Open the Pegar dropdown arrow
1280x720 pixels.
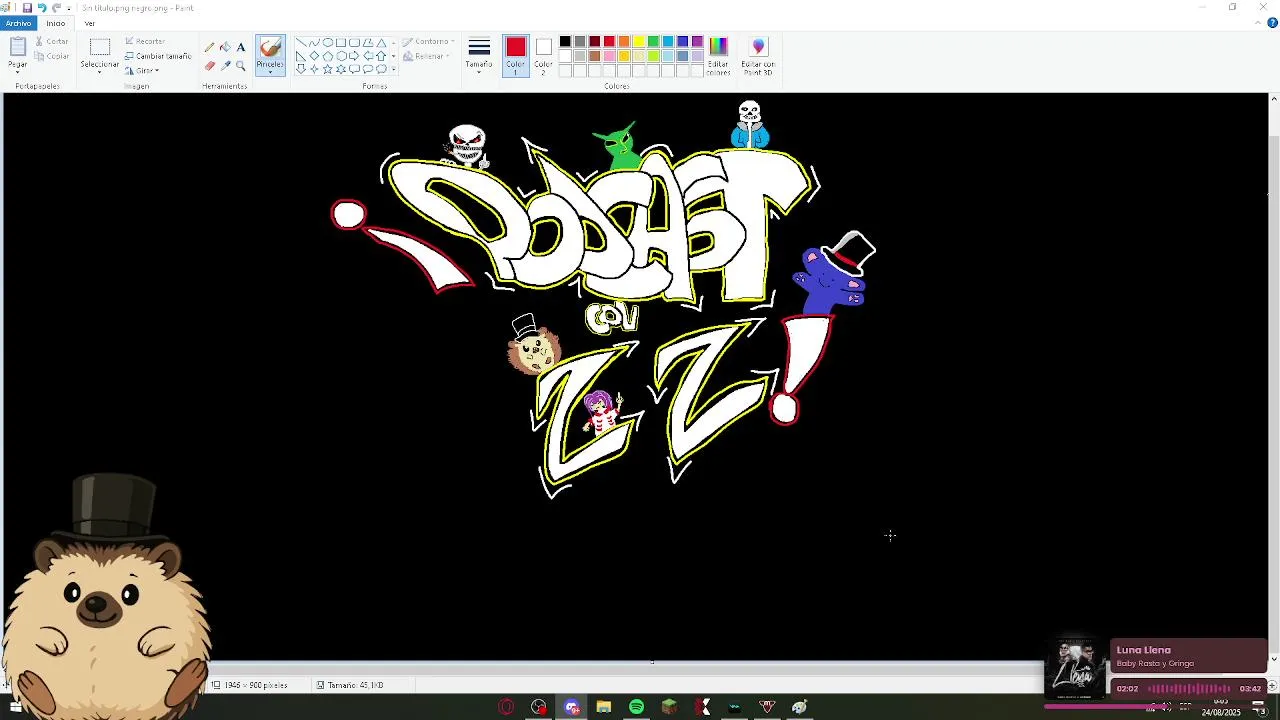(18, 72)
